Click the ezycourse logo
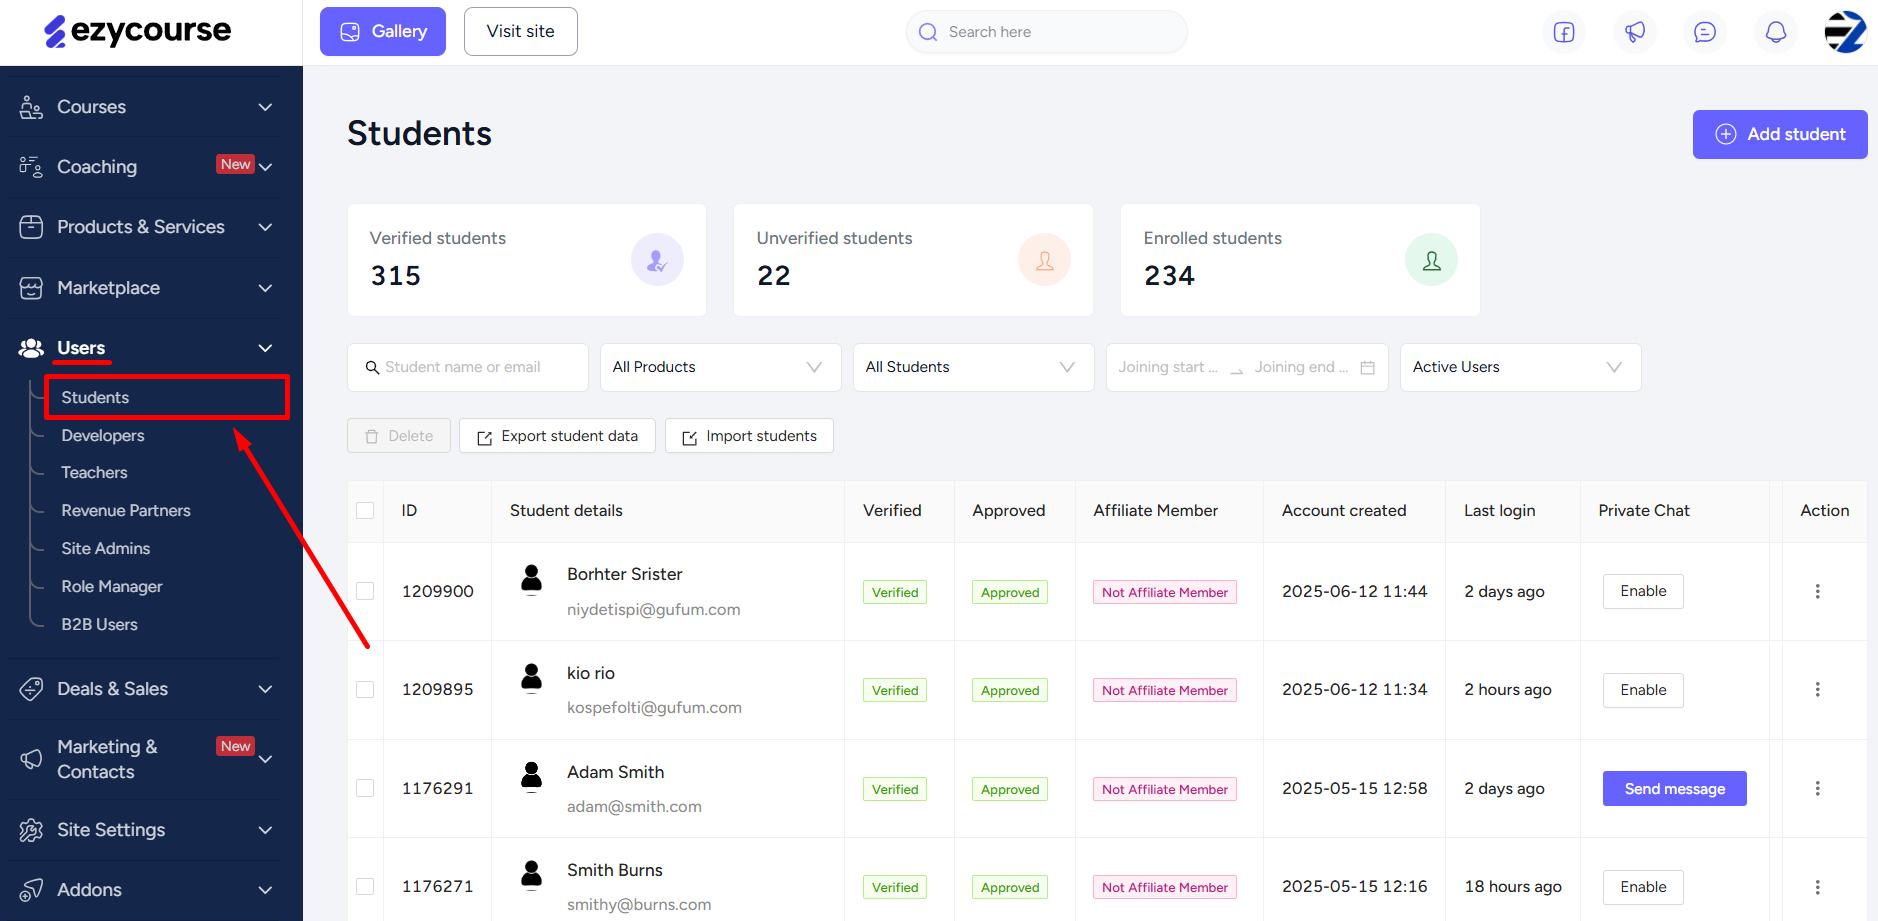This screenshot has height=921, width=1878. (138, 31)
